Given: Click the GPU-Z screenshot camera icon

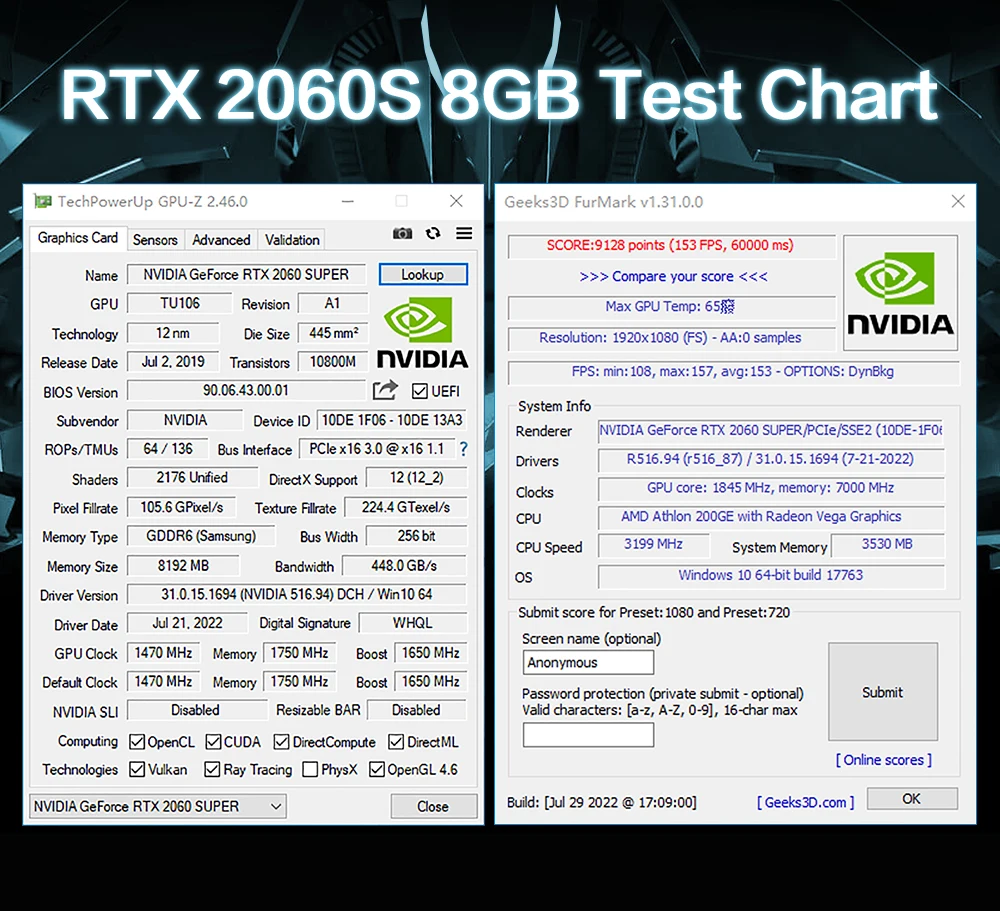Looking at the screenshot, I should click(402, 233).
